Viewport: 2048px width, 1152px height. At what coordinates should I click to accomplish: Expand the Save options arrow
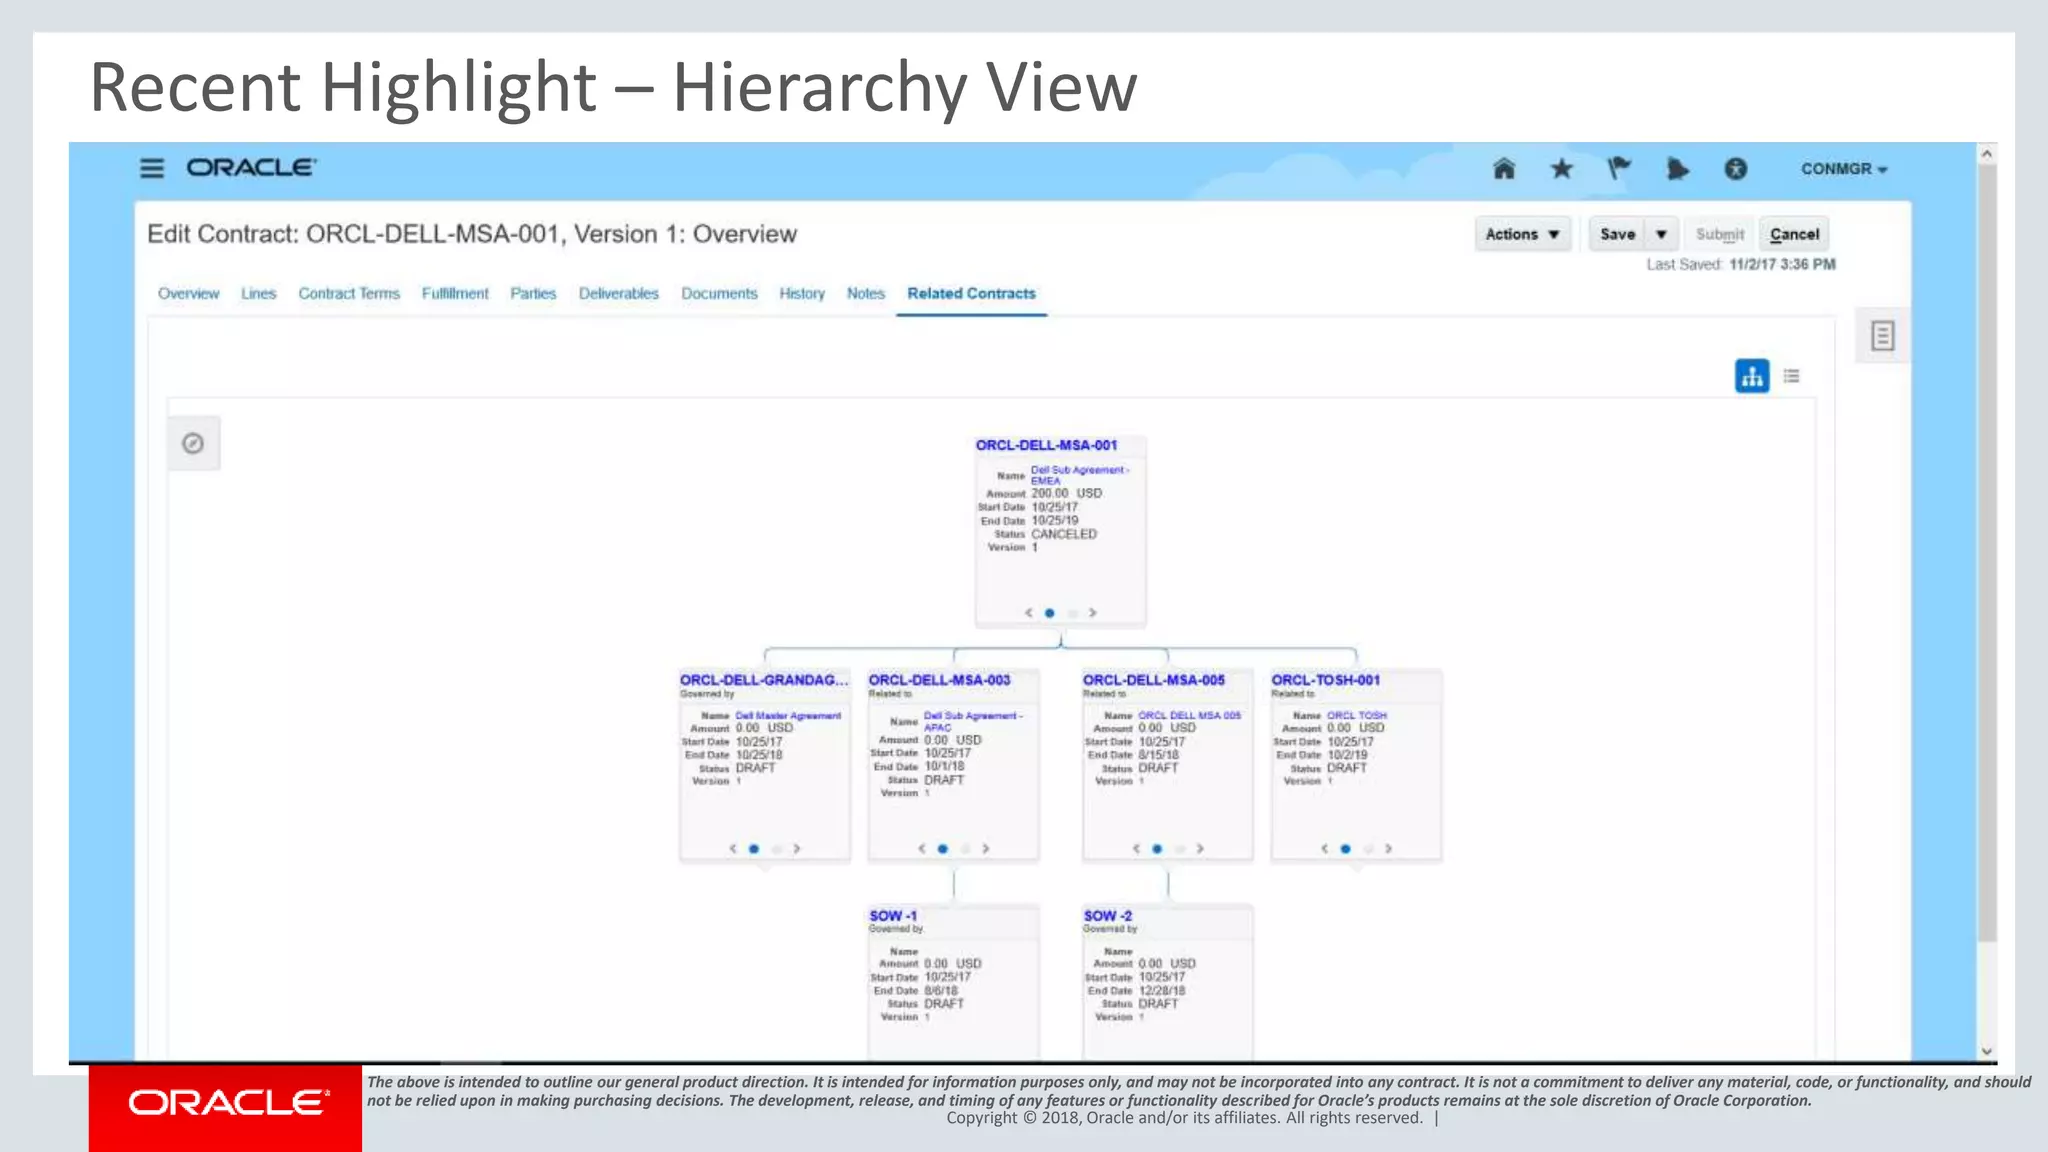[x=1661, y=234]
